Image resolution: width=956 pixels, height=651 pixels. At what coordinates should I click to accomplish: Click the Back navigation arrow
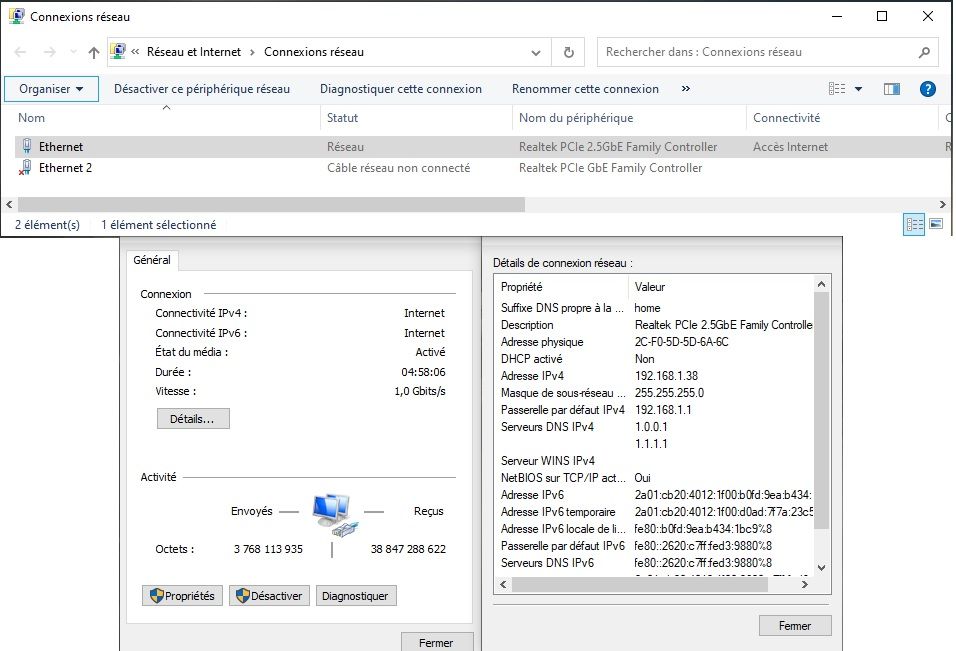21,52
